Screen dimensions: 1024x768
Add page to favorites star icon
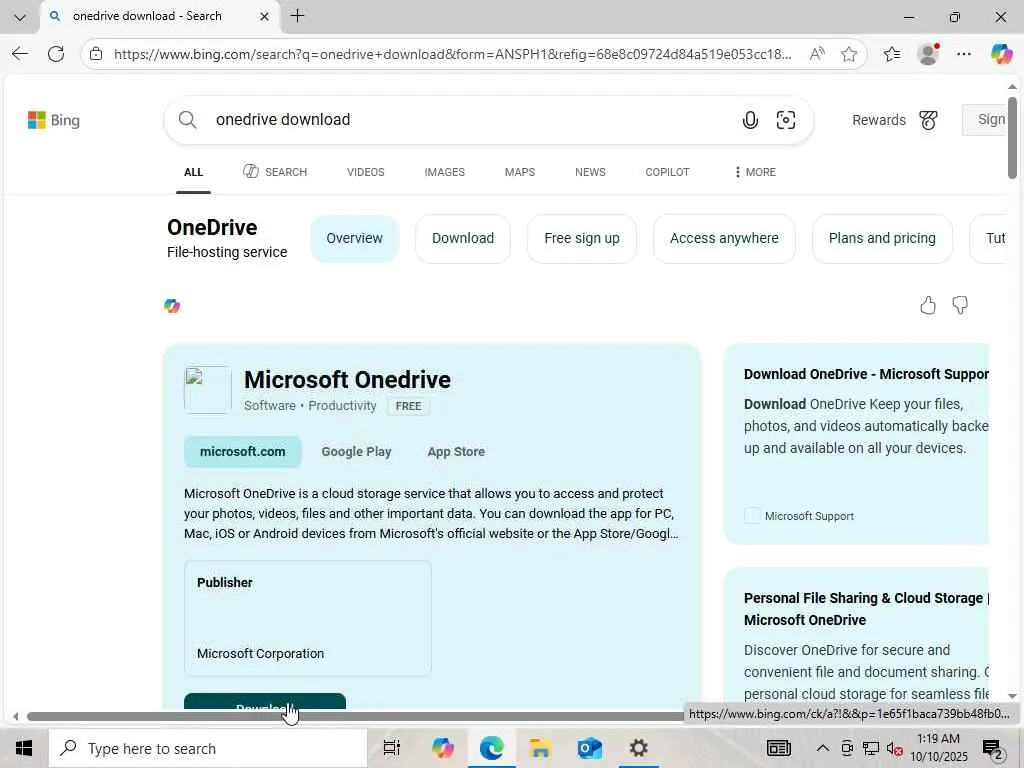(849, 54)
